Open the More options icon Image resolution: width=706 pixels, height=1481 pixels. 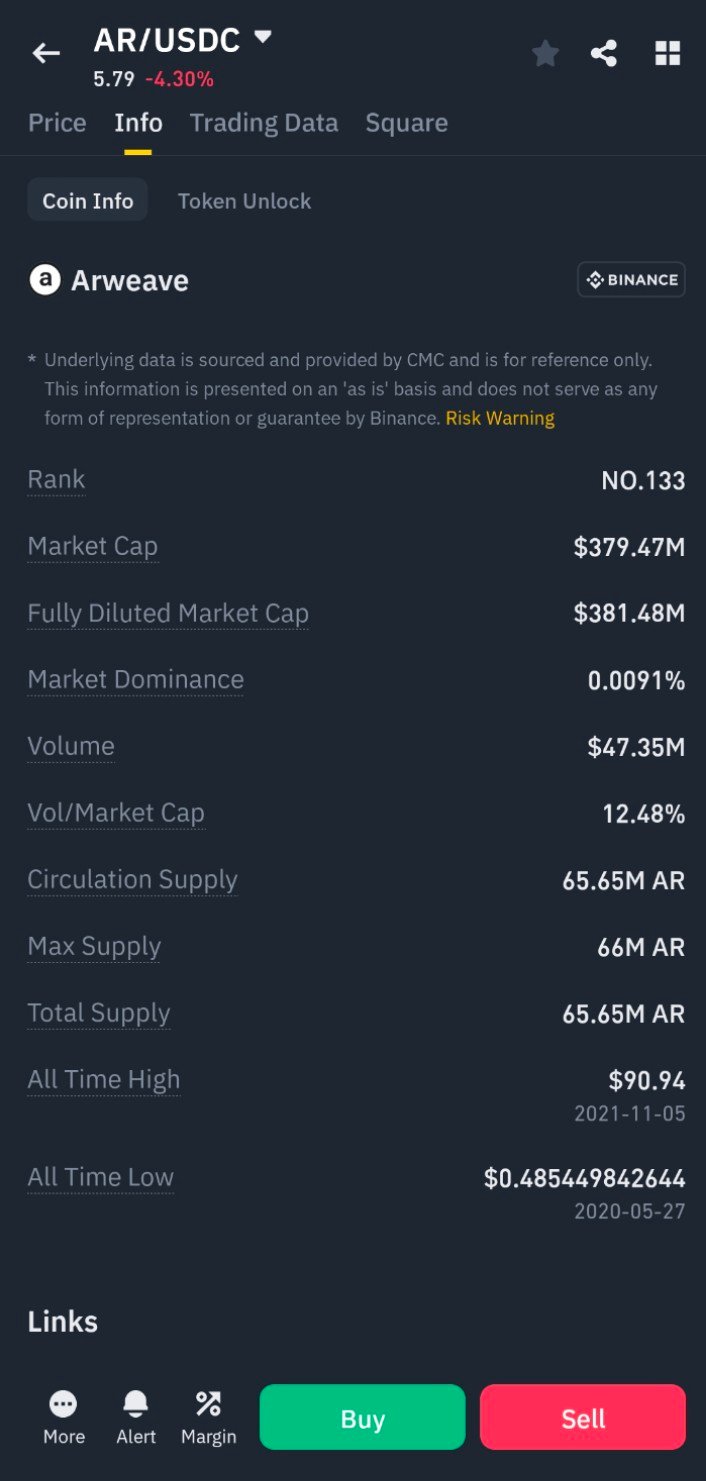point(64,1417)
